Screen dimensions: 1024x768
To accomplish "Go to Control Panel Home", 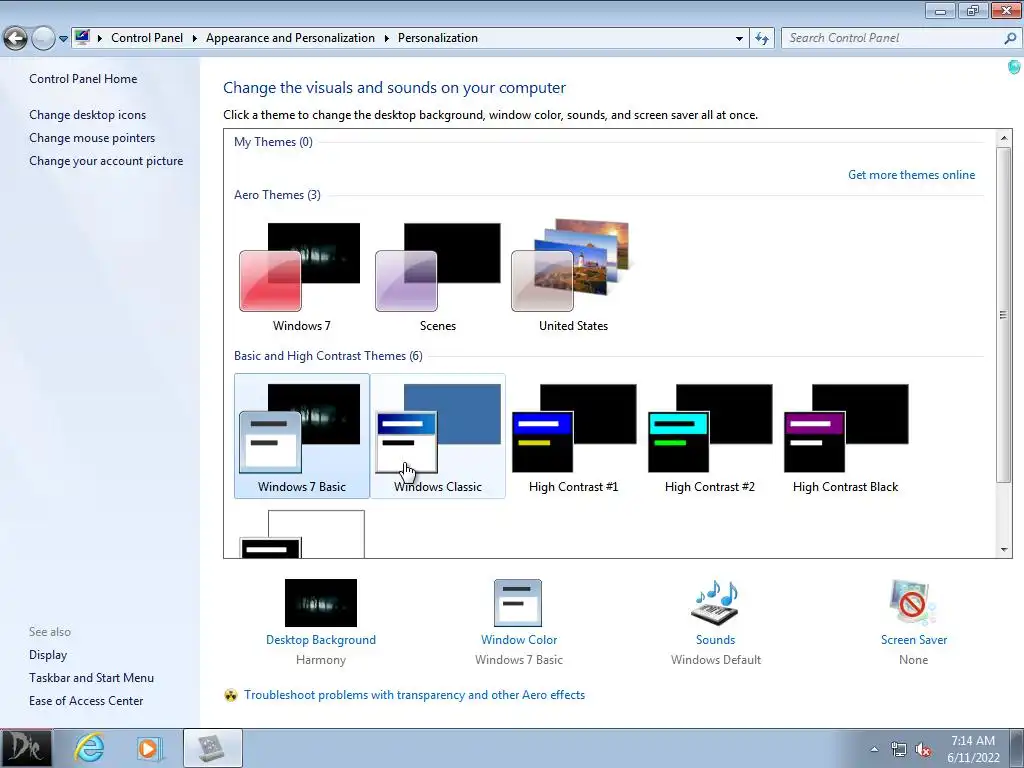I will pos(83,79).
